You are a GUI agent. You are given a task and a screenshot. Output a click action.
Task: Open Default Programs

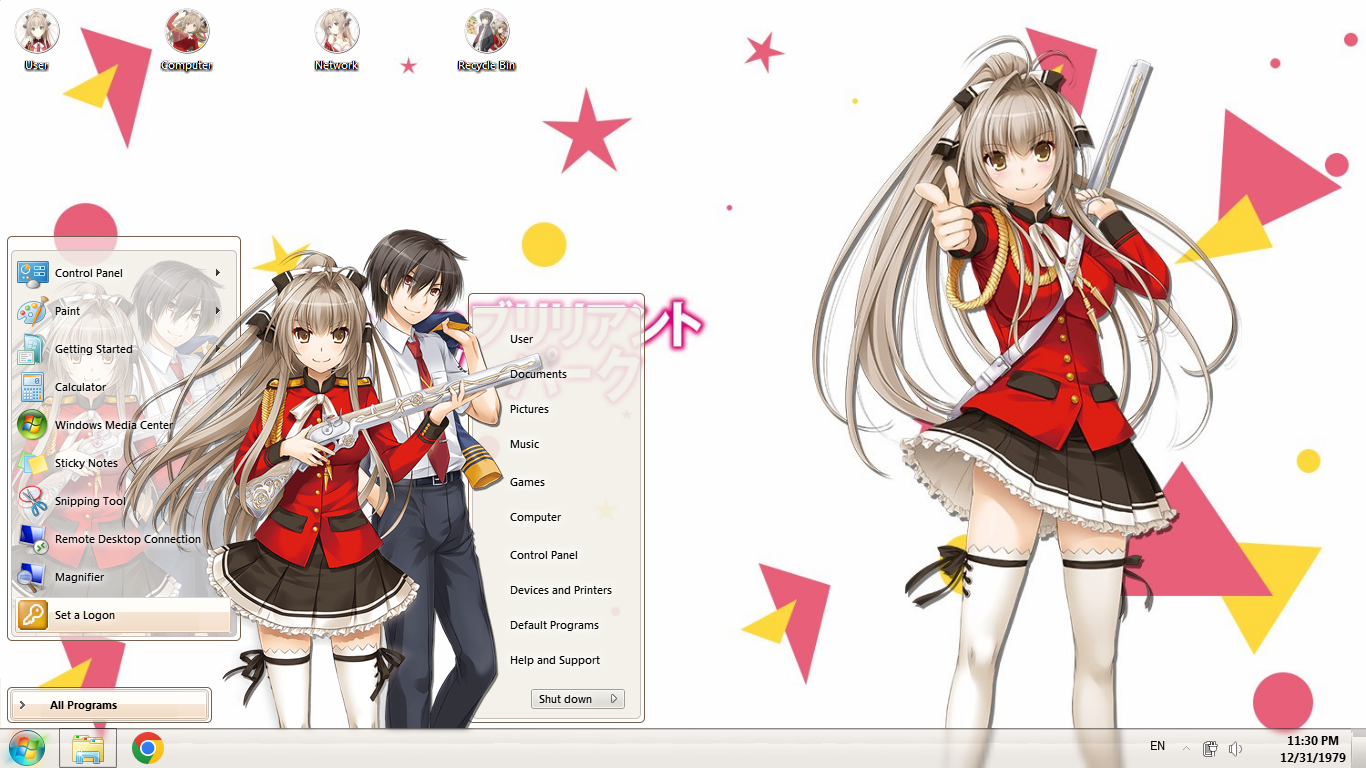coord(554,625)
